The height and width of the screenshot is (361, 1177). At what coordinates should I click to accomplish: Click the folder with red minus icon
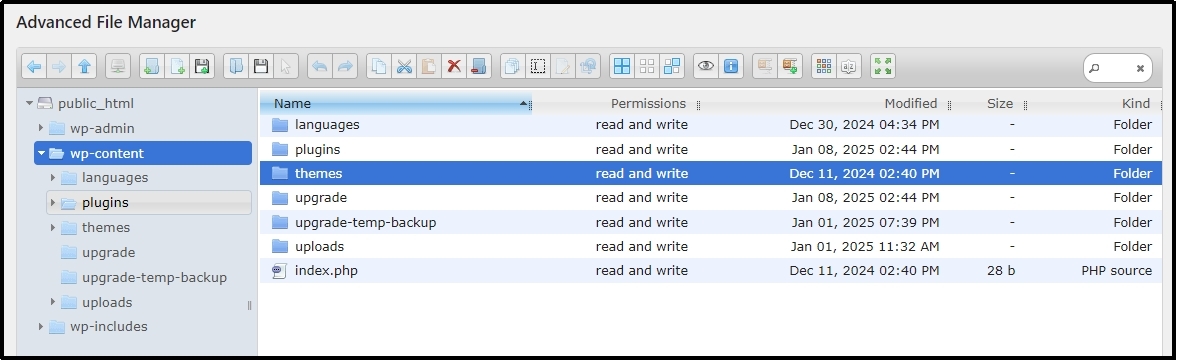tap(478, 66)
